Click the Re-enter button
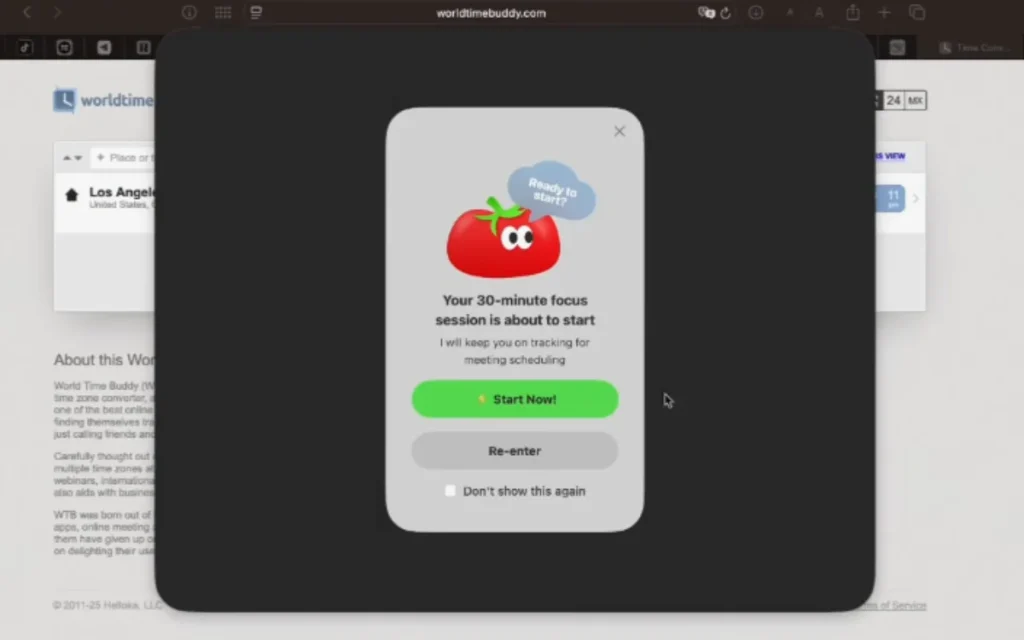The height and width of the screenshot is (640, 1024). click(x=514, y=451)
